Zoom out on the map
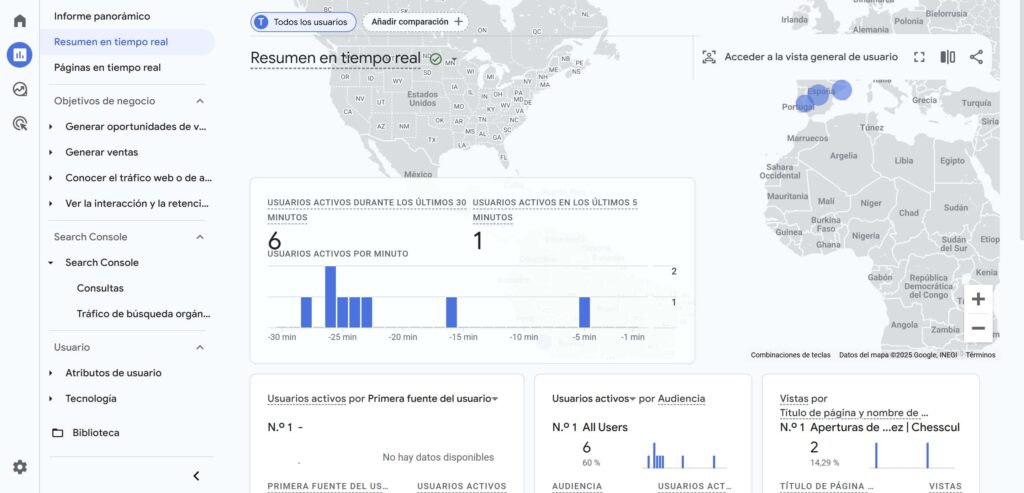Image resolution: width=1024 pixels, height=493 pixels. point(978,328)
